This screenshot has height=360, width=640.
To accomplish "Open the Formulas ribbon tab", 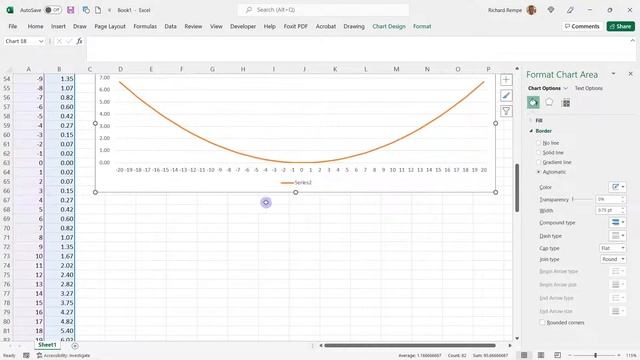I will (145, 26).
